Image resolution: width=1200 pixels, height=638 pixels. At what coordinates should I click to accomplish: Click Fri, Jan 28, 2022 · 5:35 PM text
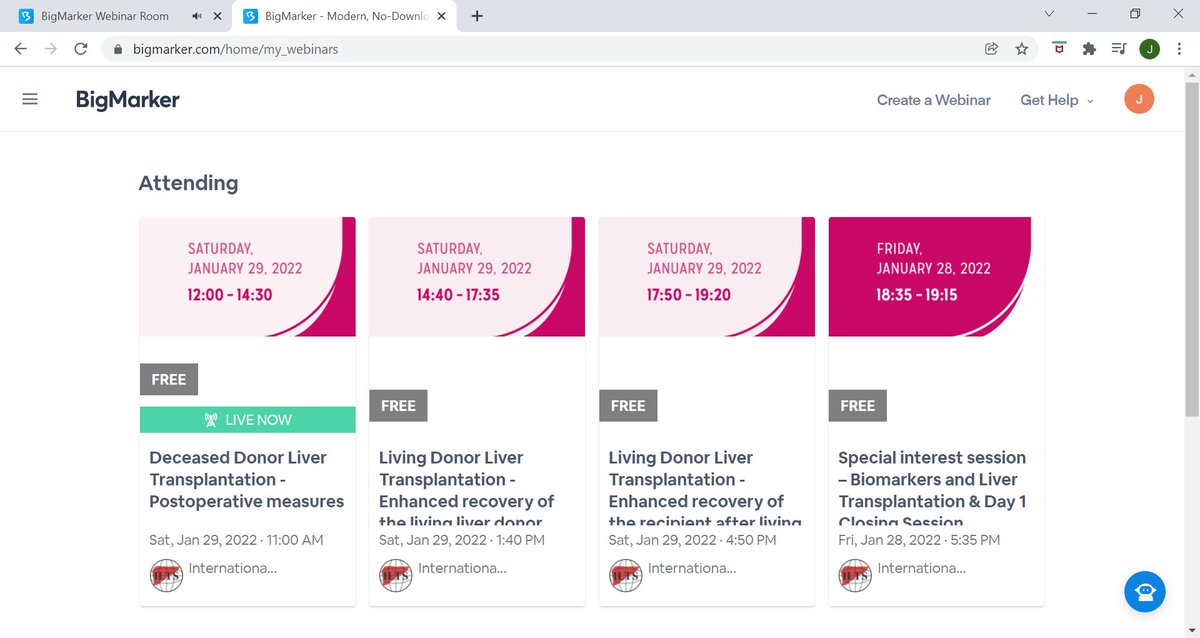[919, 540]
